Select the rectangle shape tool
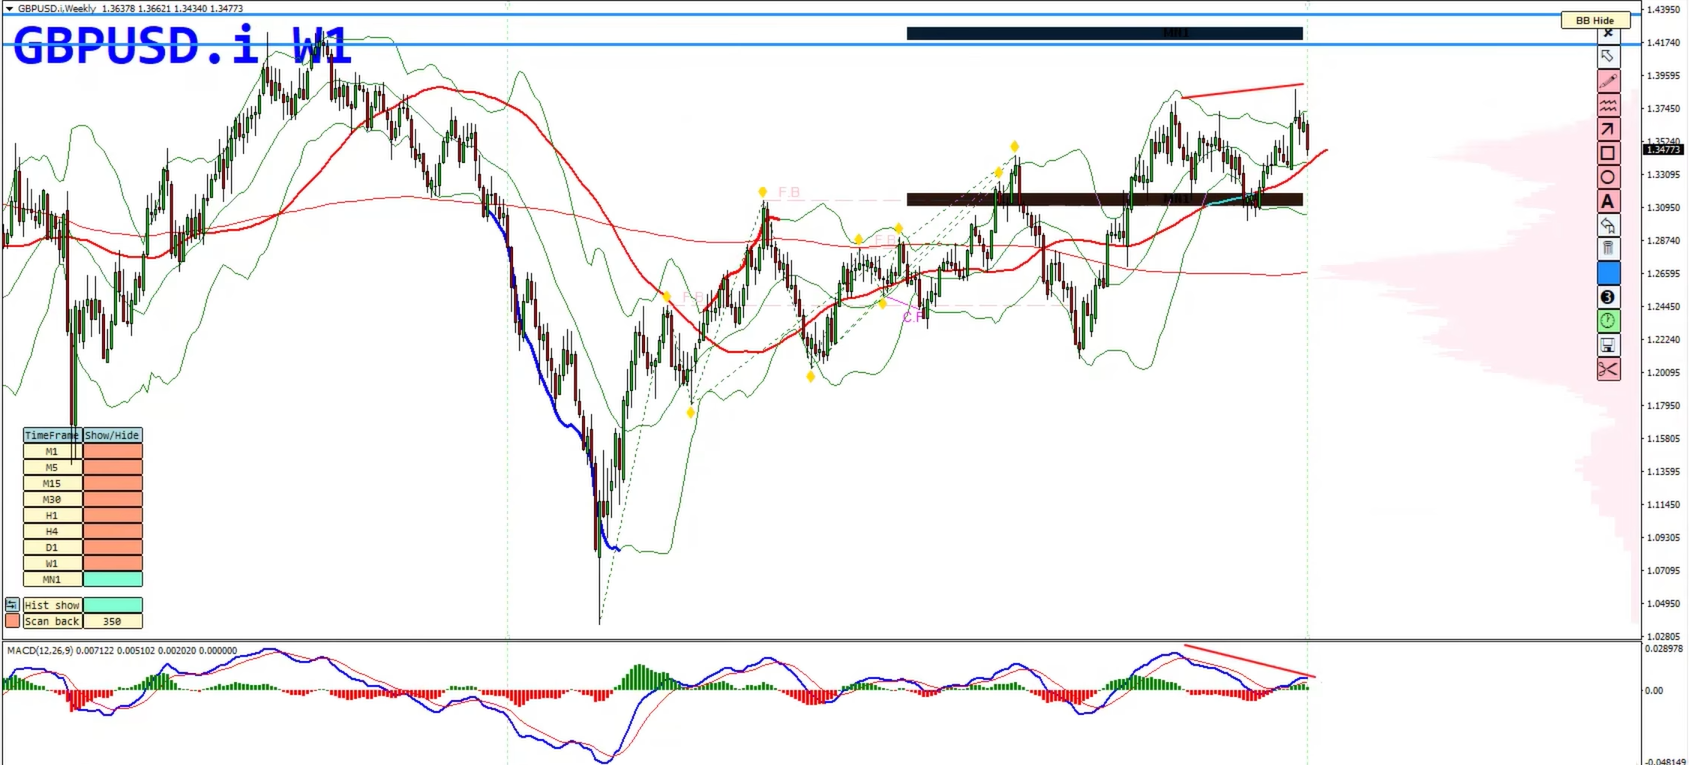The image size is (1689, 765). pyautogui.click(x=1607, y=153)
